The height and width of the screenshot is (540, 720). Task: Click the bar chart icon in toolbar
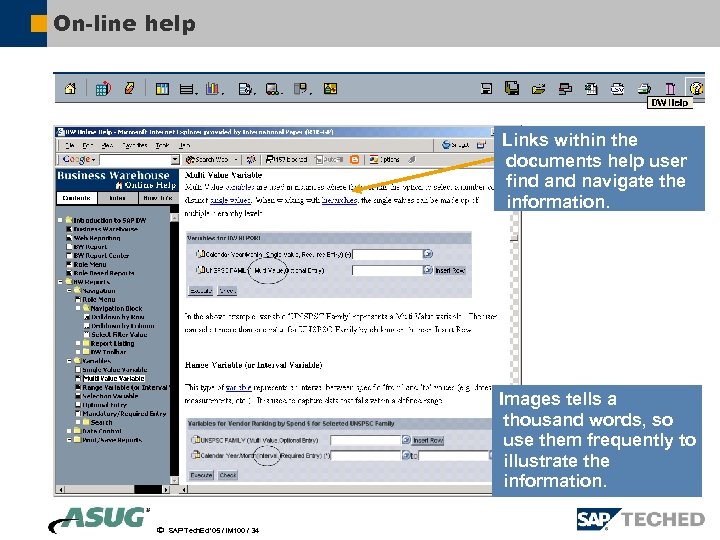[x=213, y=88]
